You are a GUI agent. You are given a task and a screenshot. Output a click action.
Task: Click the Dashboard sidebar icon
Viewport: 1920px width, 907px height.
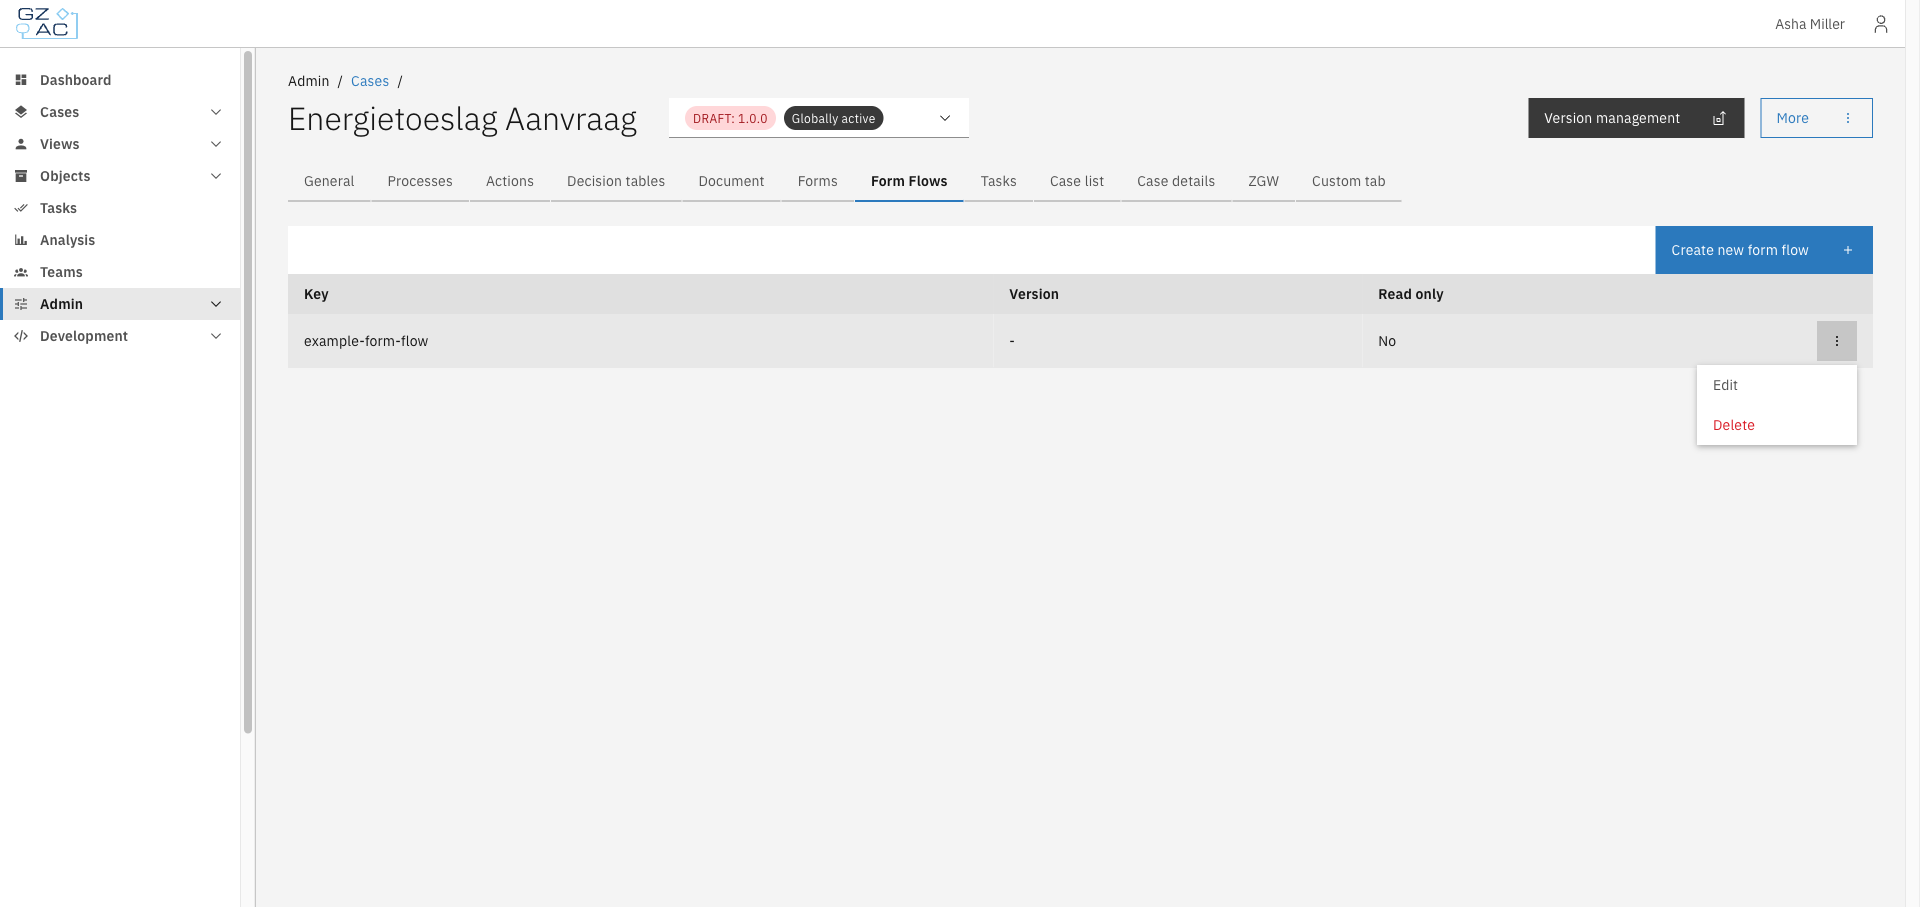[21, 80]
